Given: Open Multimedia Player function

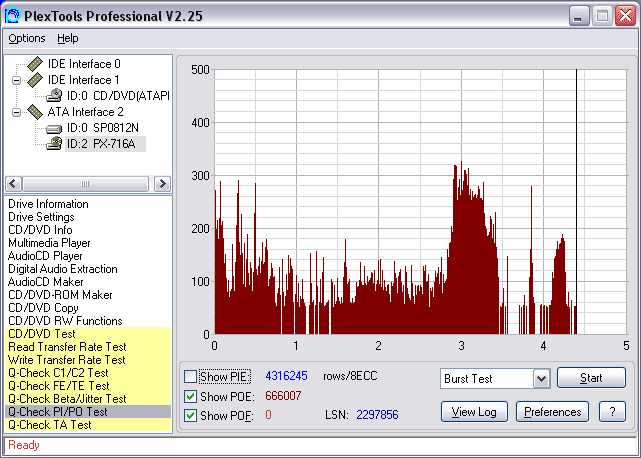Looking at the screenshot, I should 49,243.
